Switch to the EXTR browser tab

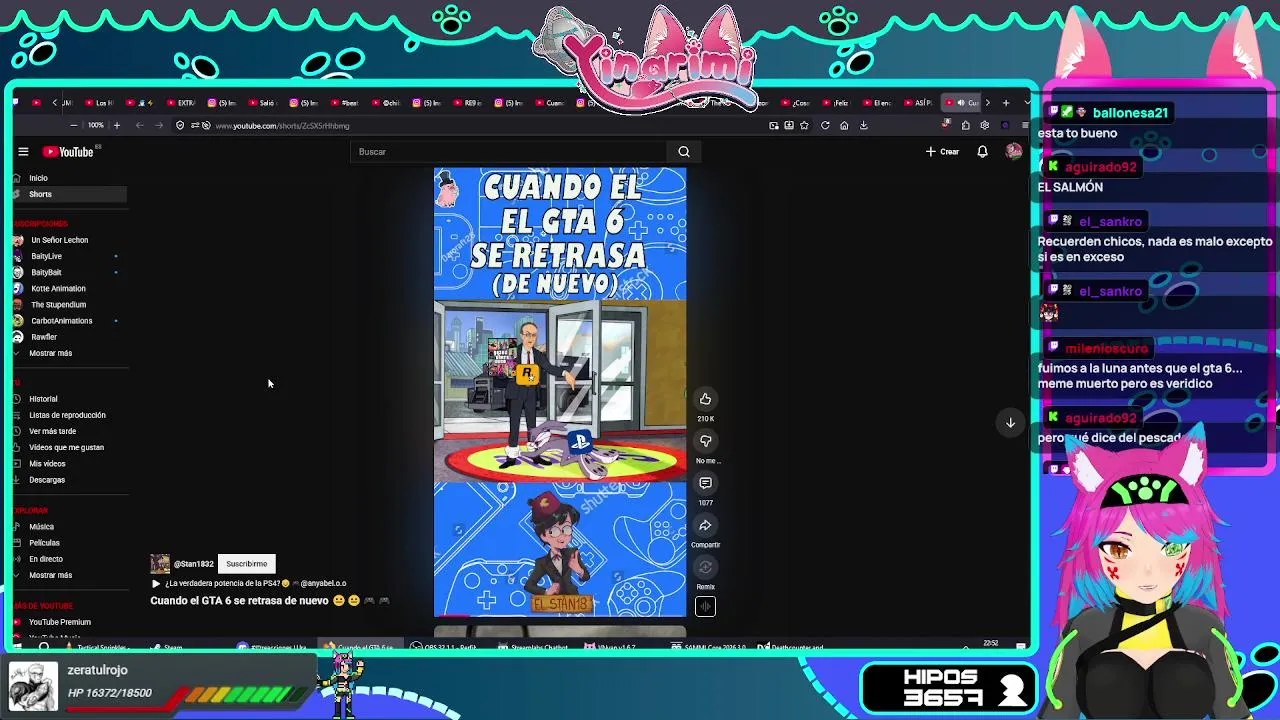(x=182, y=103)
